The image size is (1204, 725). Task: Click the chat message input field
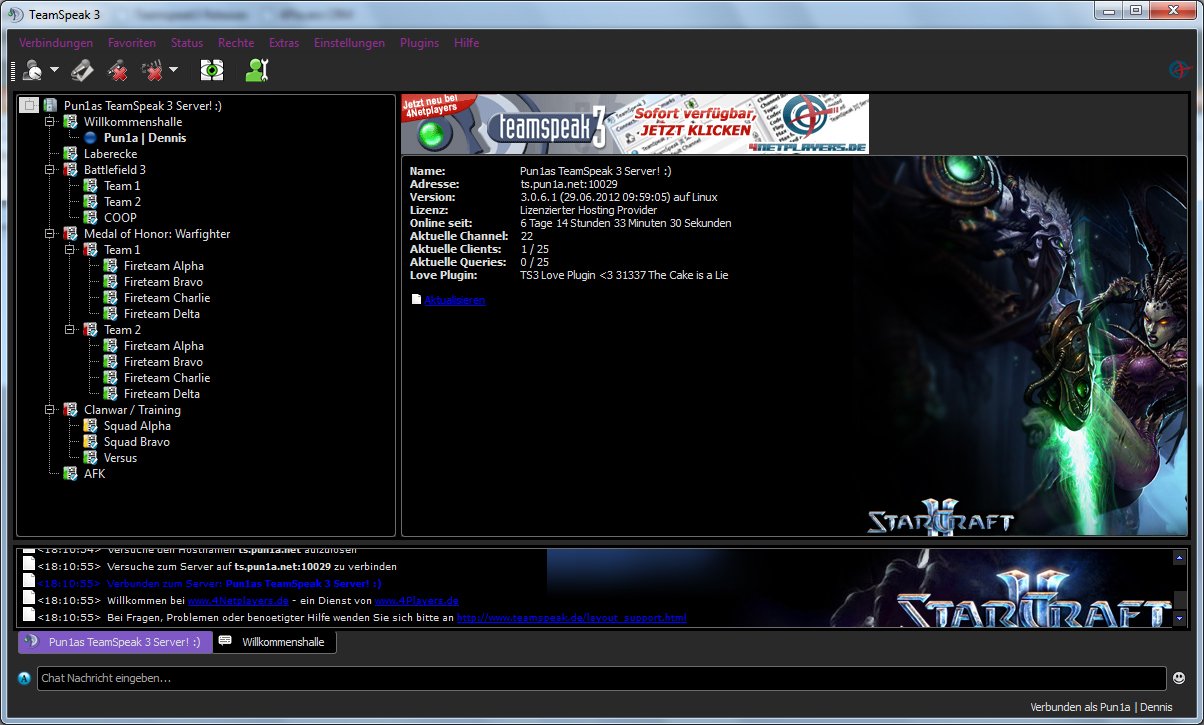(x=601, y=678)
